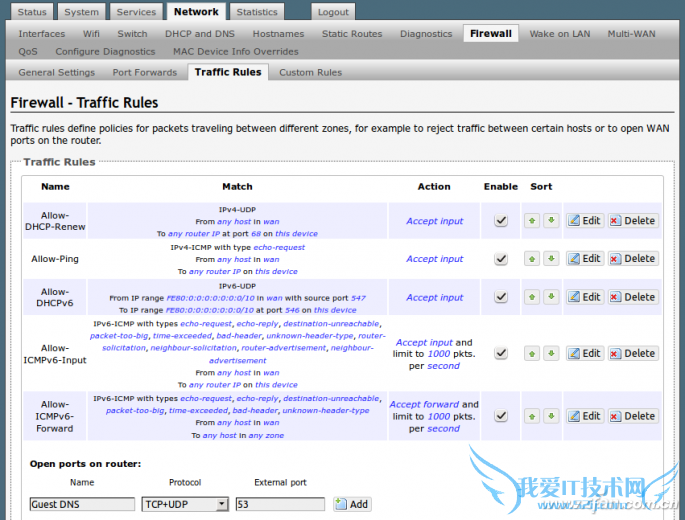Delete the Allow-ICMPv6-Forward rule
The height and width of the screenshot is (520, 685).
632,415
